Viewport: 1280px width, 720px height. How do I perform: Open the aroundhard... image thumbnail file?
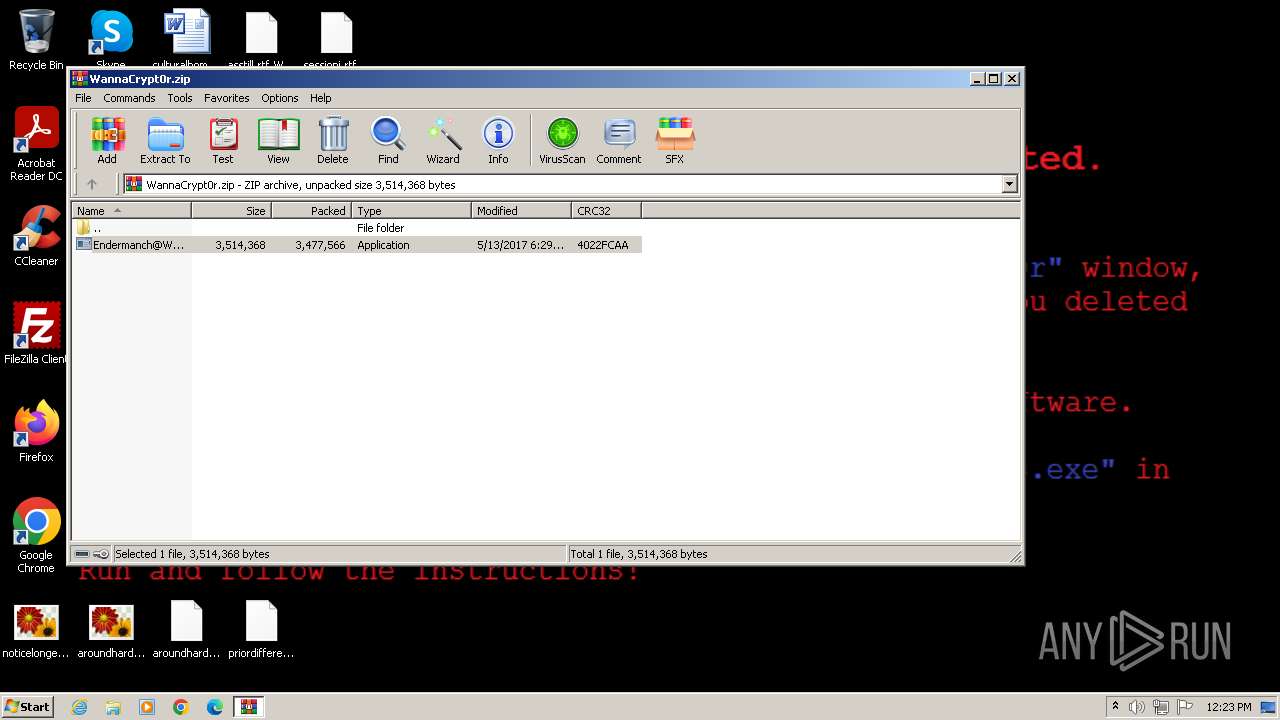click(x=110, y=632)
